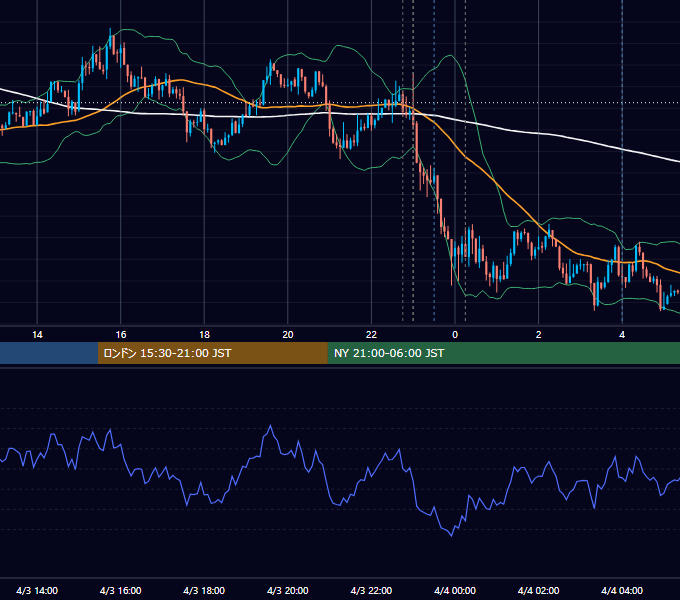Screen dimensions: 680x600
Task: Click the blue session bar before London
Action: [49, 353]
